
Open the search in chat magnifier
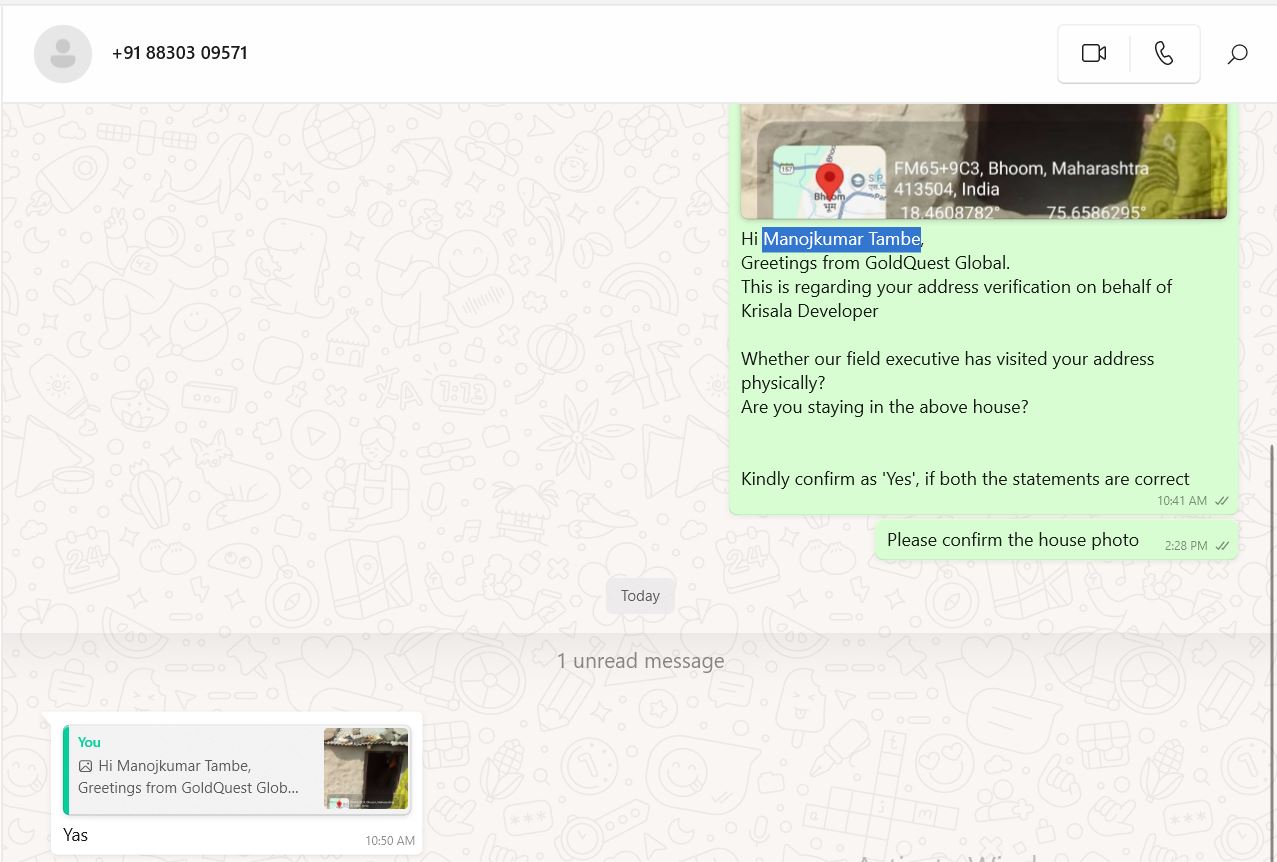tap(1237, 54)
